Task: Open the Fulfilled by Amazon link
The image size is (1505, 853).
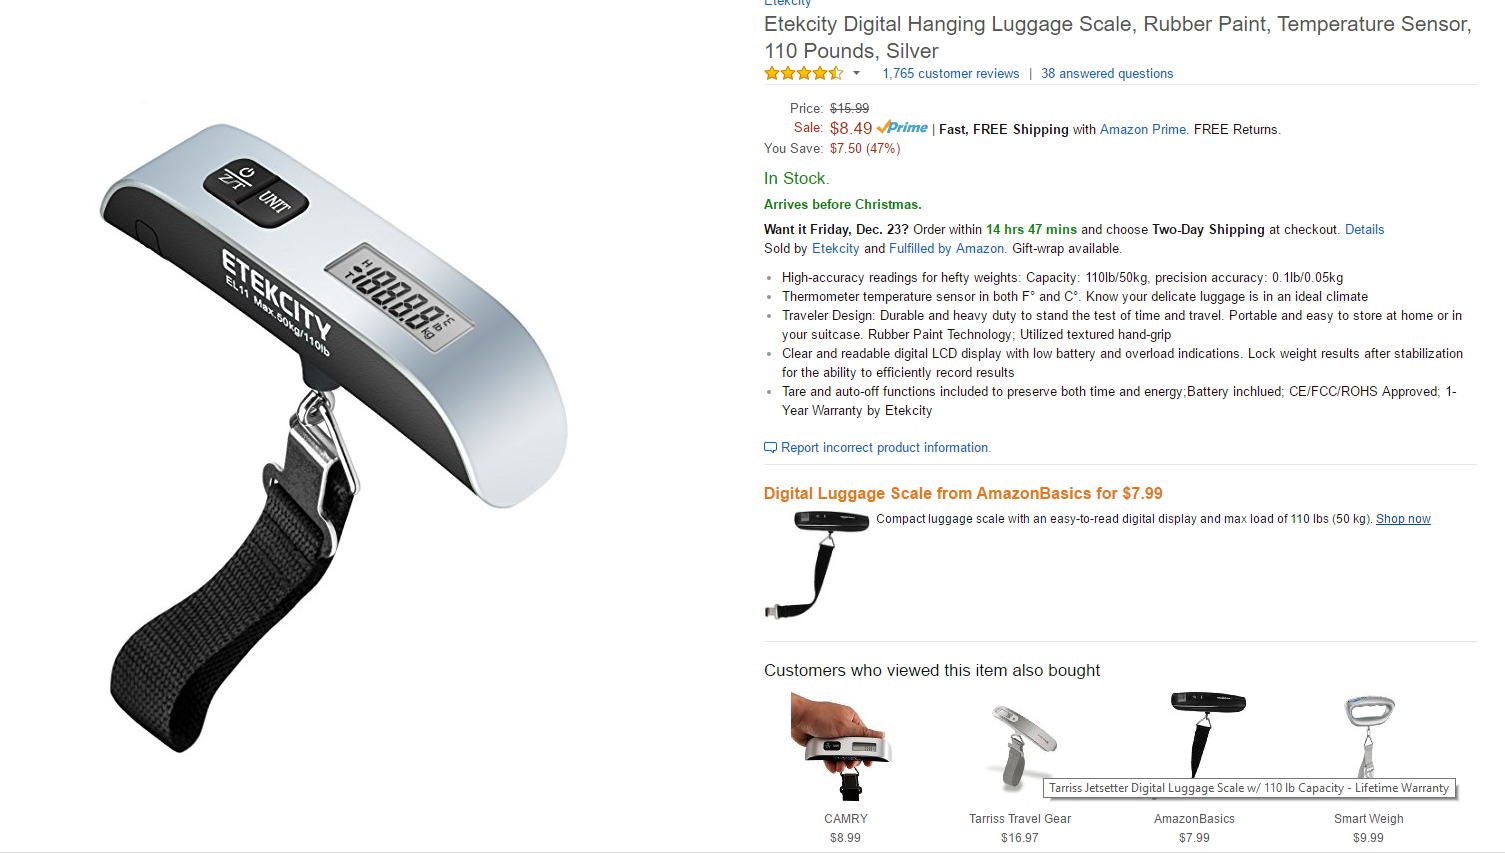Action: point(946,248)
